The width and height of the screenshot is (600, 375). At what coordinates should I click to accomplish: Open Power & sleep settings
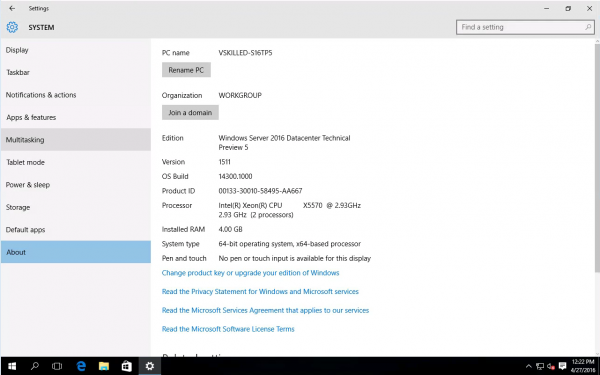pyautogui.click(x=76, y=185)
